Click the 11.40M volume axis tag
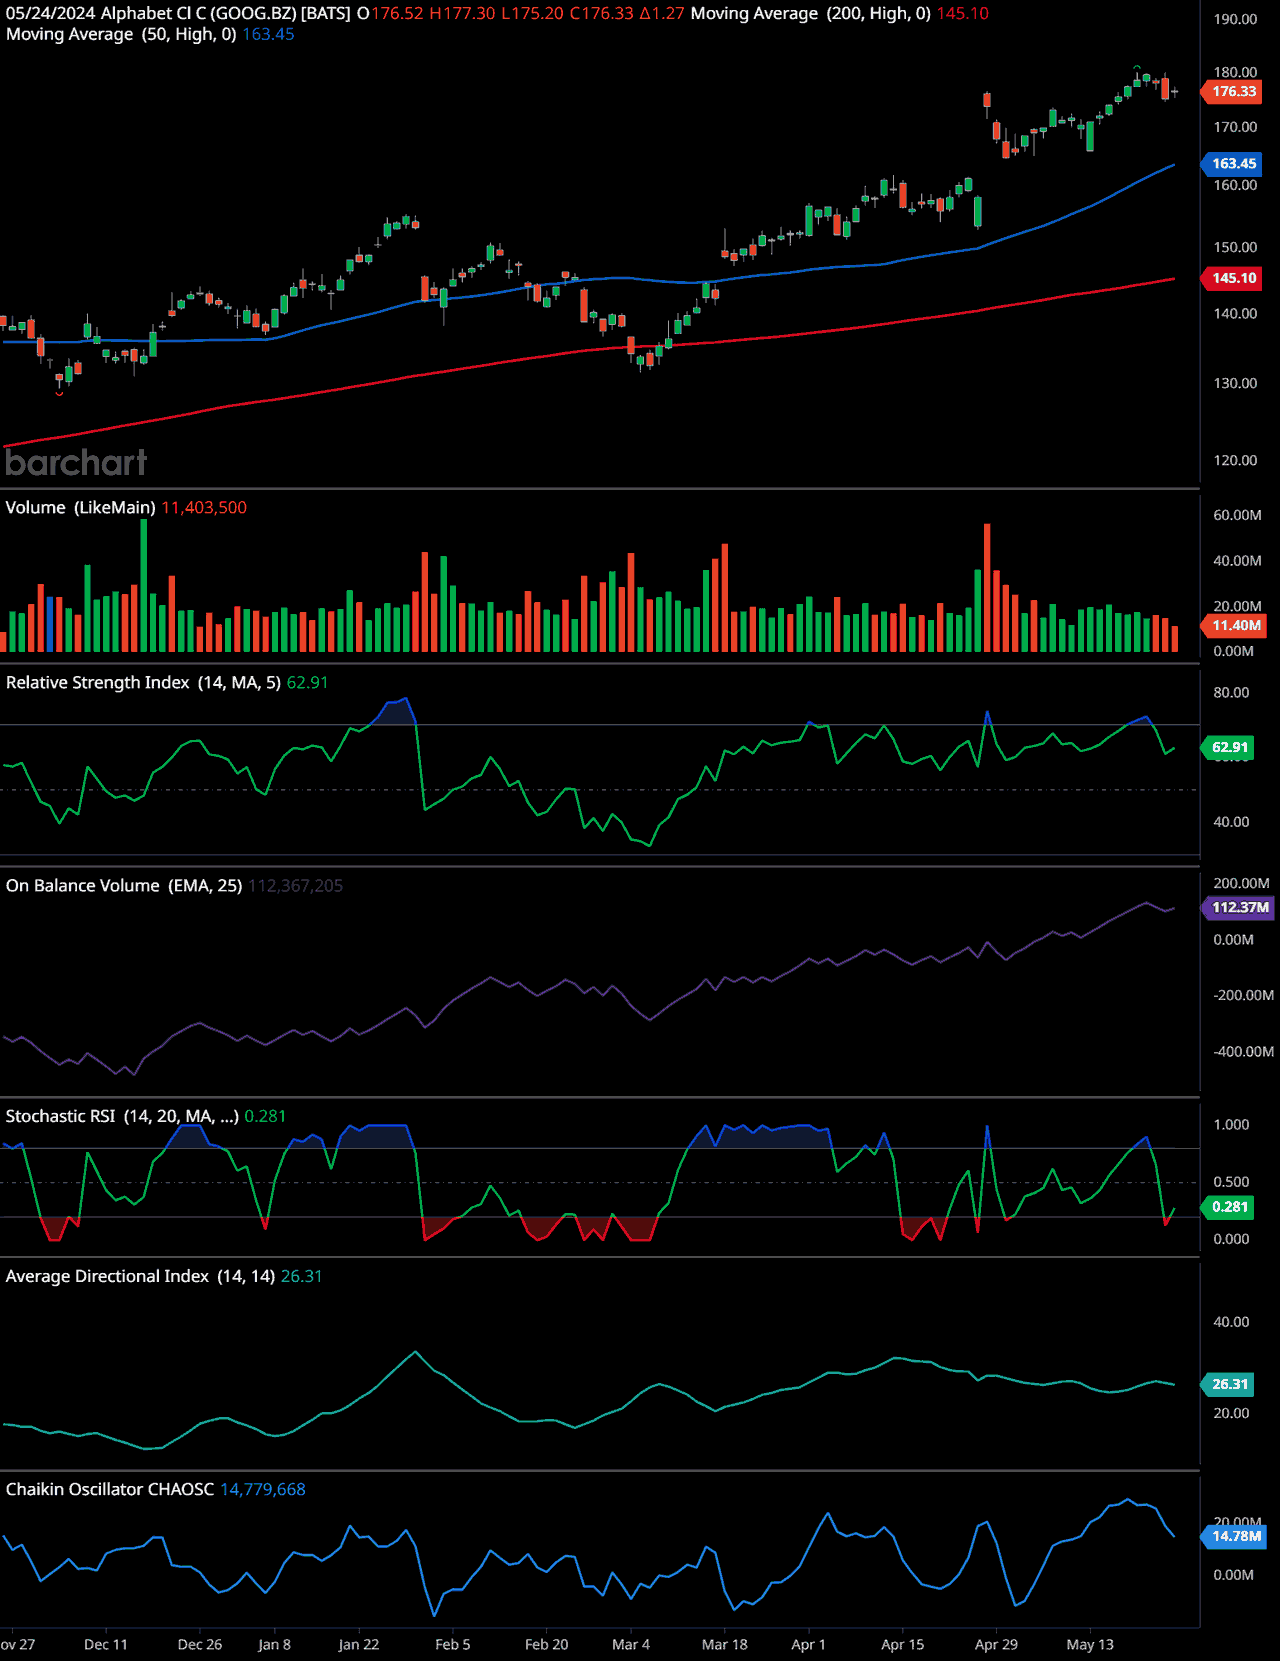Image resolution: width=1280 pixels, height=1661 pixels. (x=1235, y=625)
